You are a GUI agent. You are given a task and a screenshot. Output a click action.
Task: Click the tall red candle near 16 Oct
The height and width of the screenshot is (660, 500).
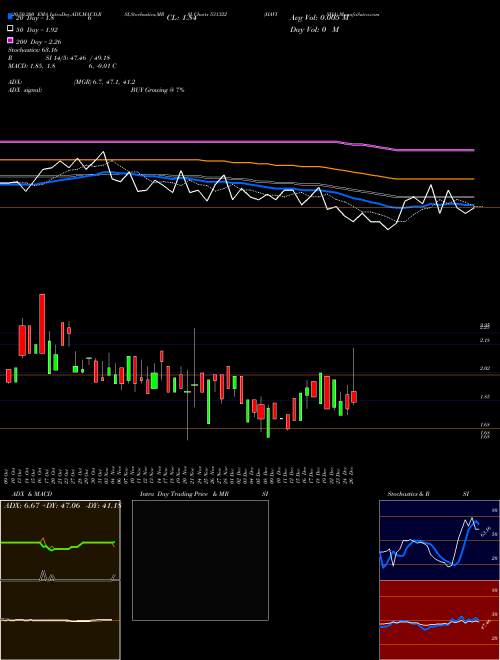42,324
